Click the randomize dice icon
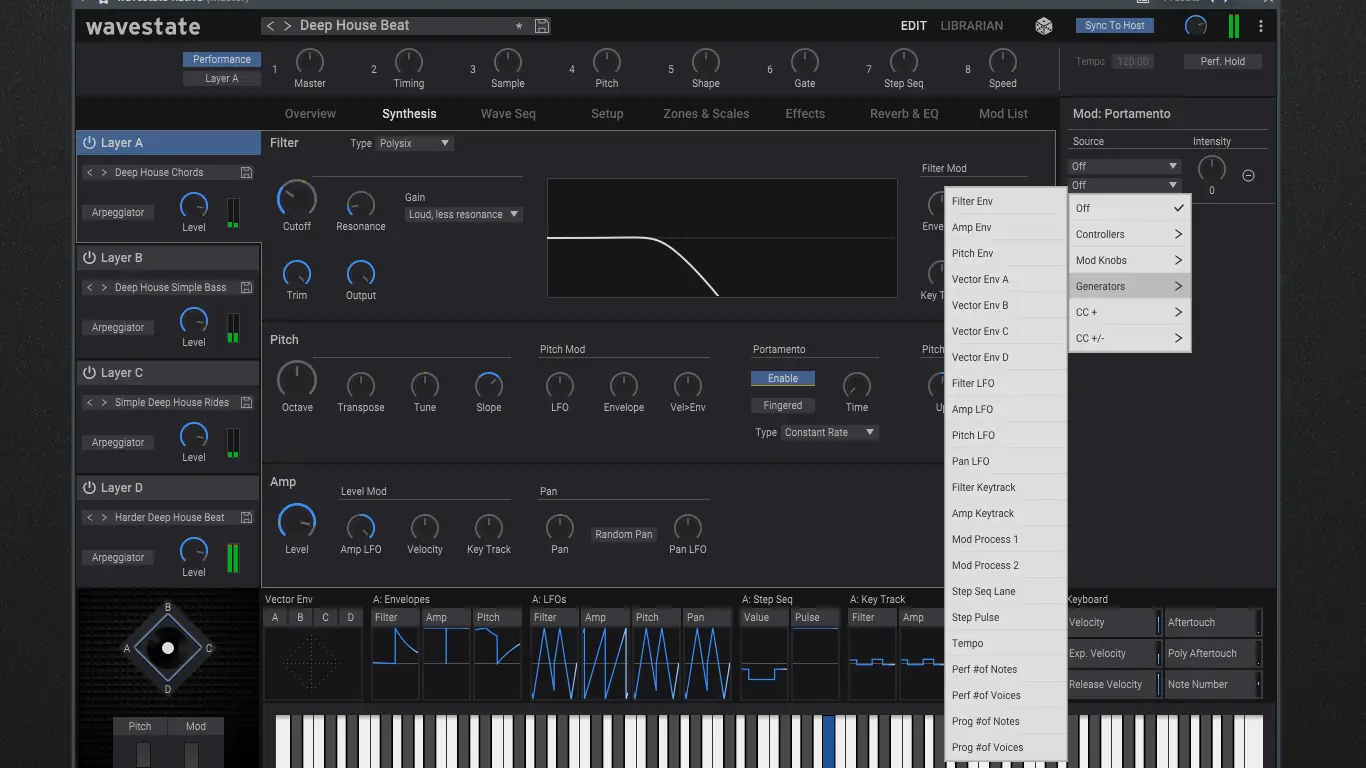The width and height of the screenshot is (1366, 768). coord(1043,26)
